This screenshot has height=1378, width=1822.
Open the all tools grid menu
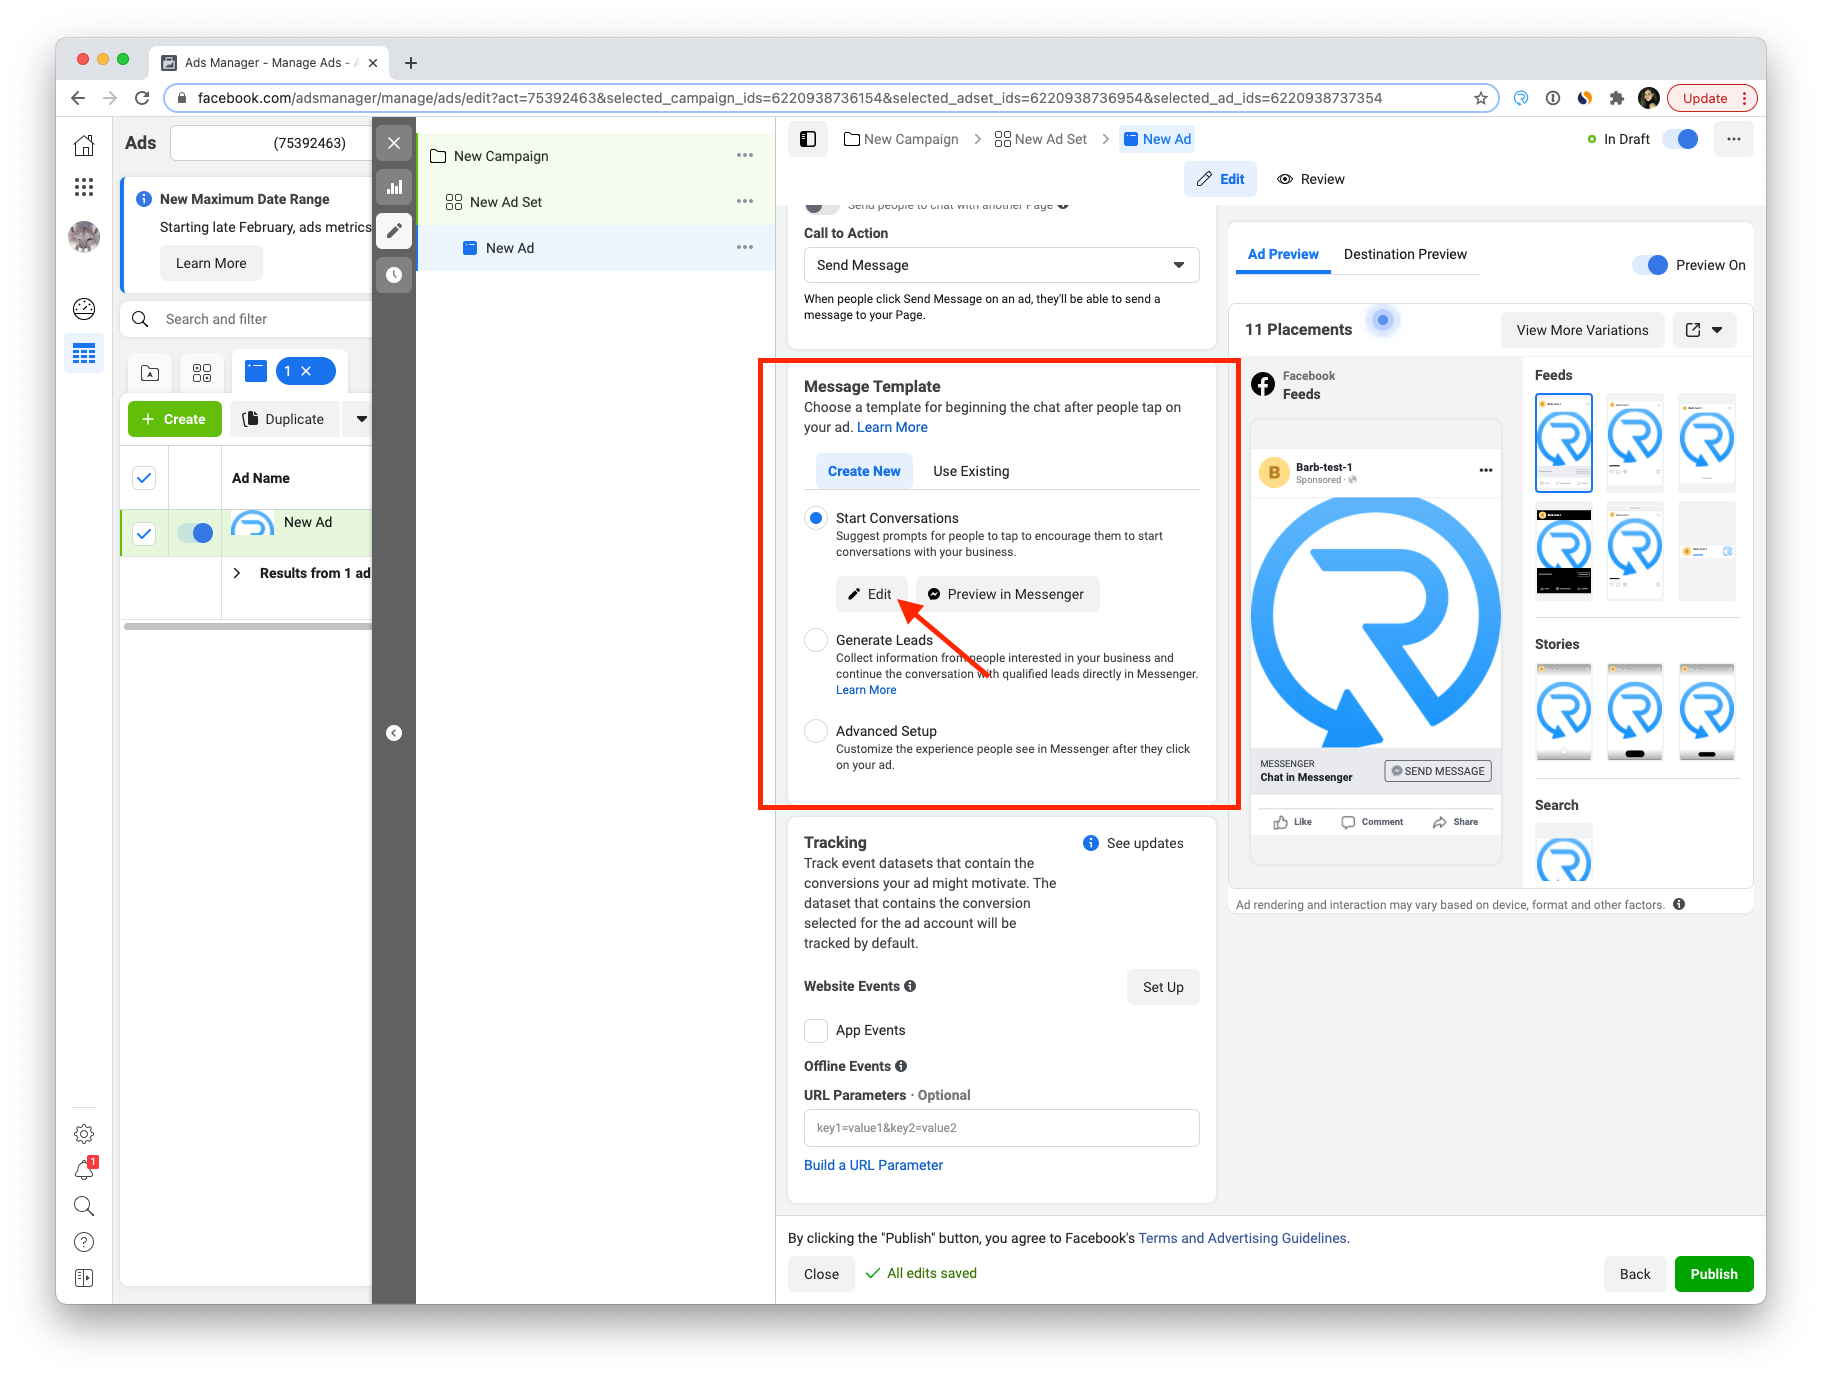click(x=84, y=187)
